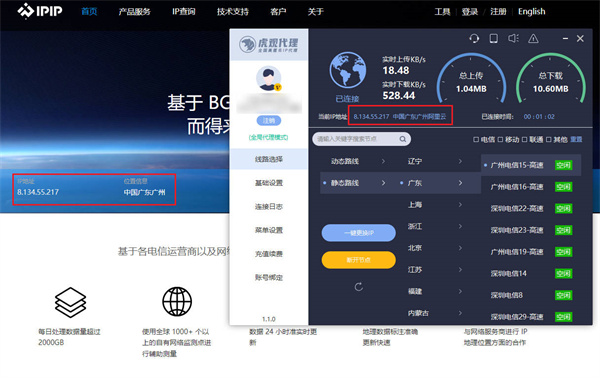Click the headset customer support icon

474,38
